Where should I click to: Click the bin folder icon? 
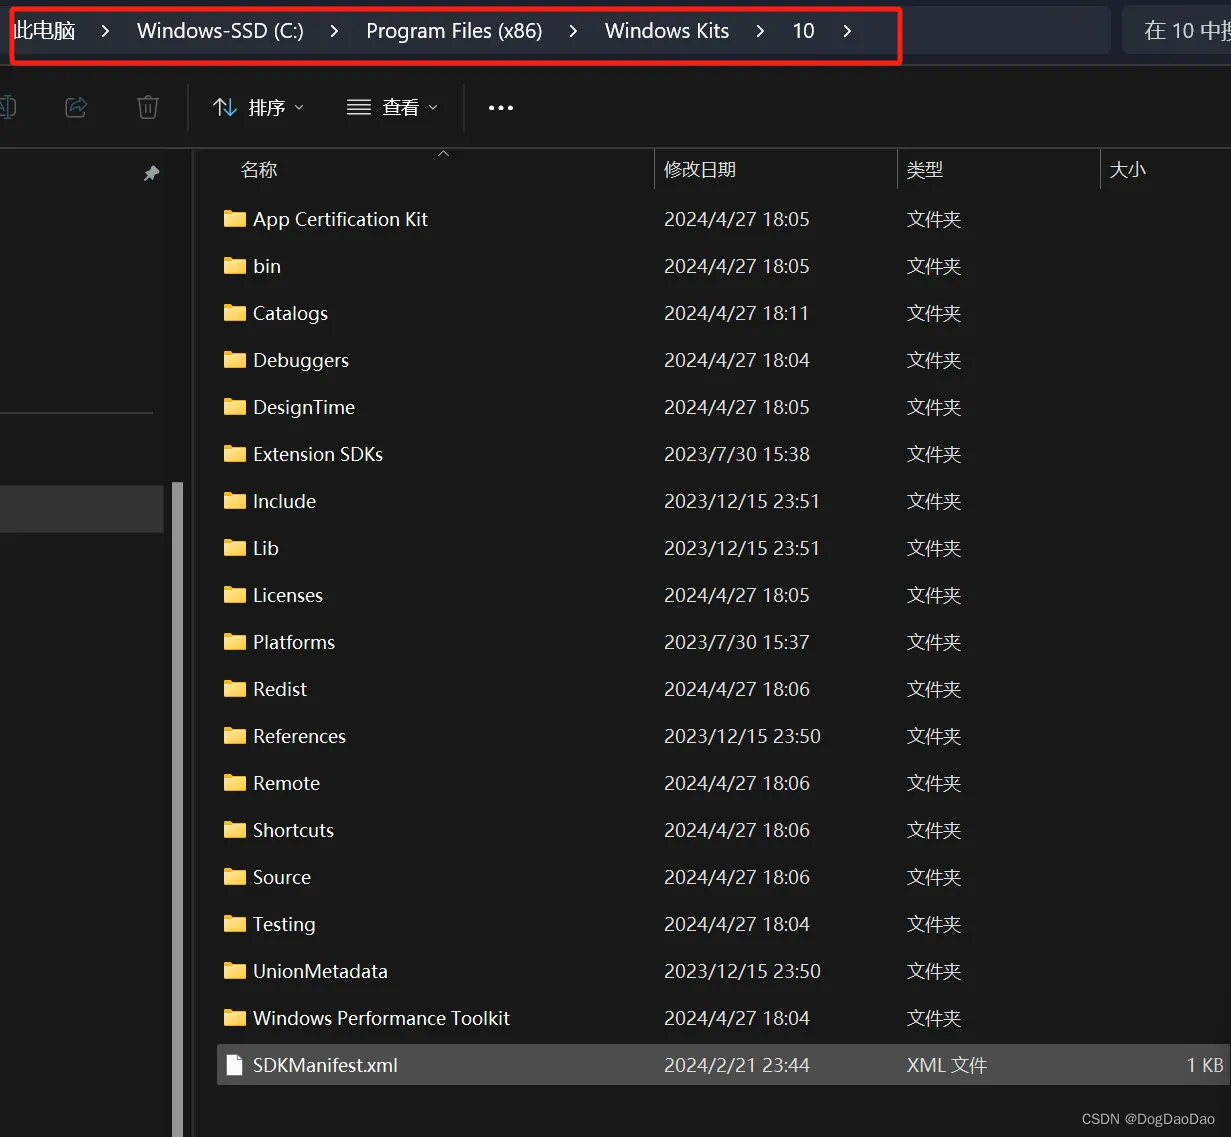pos(235,266)
